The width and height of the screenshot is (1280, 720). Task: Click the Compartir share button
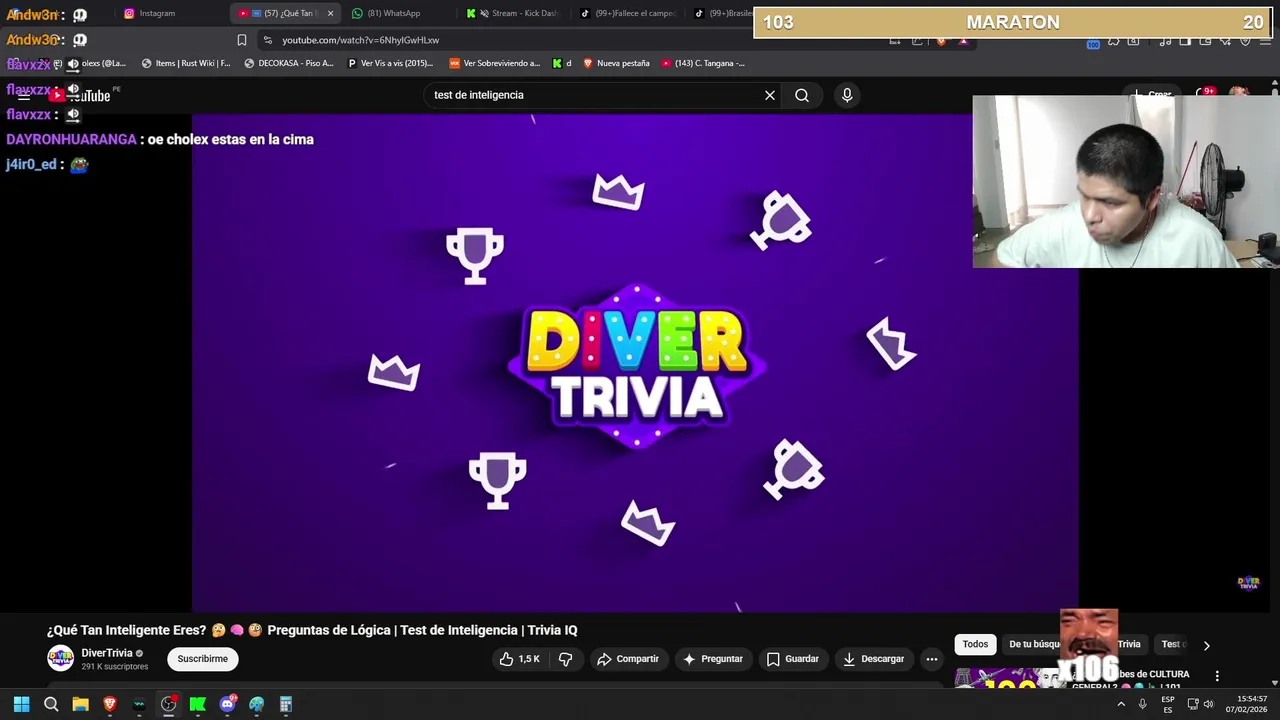pyautogui.click(x=628, y=659)
